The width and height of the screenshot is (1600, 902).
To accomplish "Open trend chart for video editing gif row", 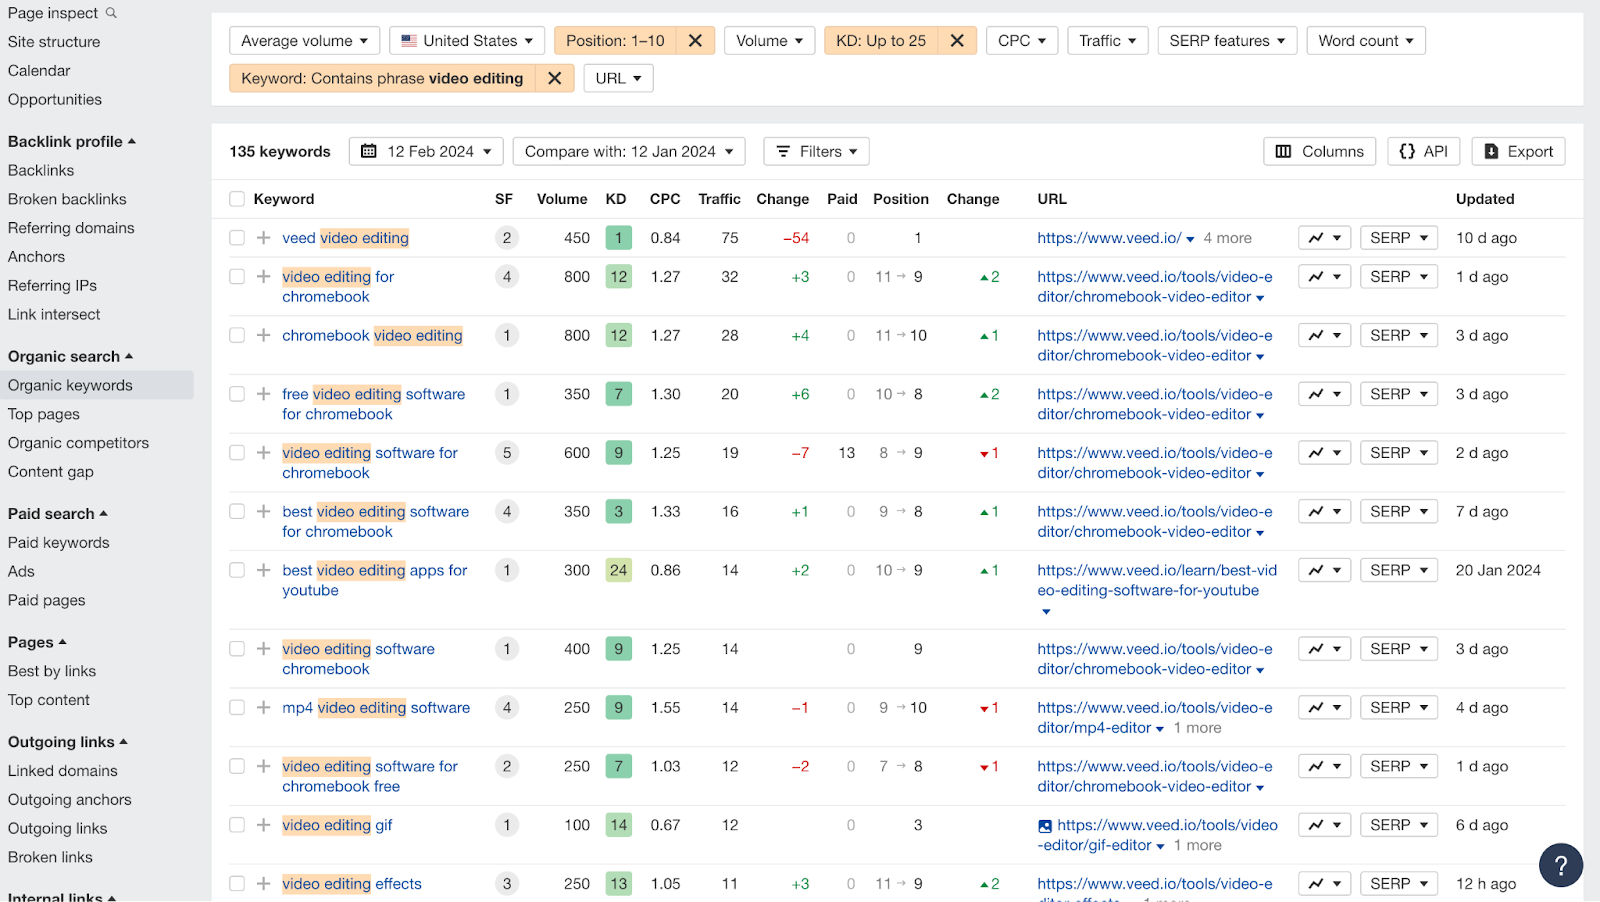I will (1325, 825).
